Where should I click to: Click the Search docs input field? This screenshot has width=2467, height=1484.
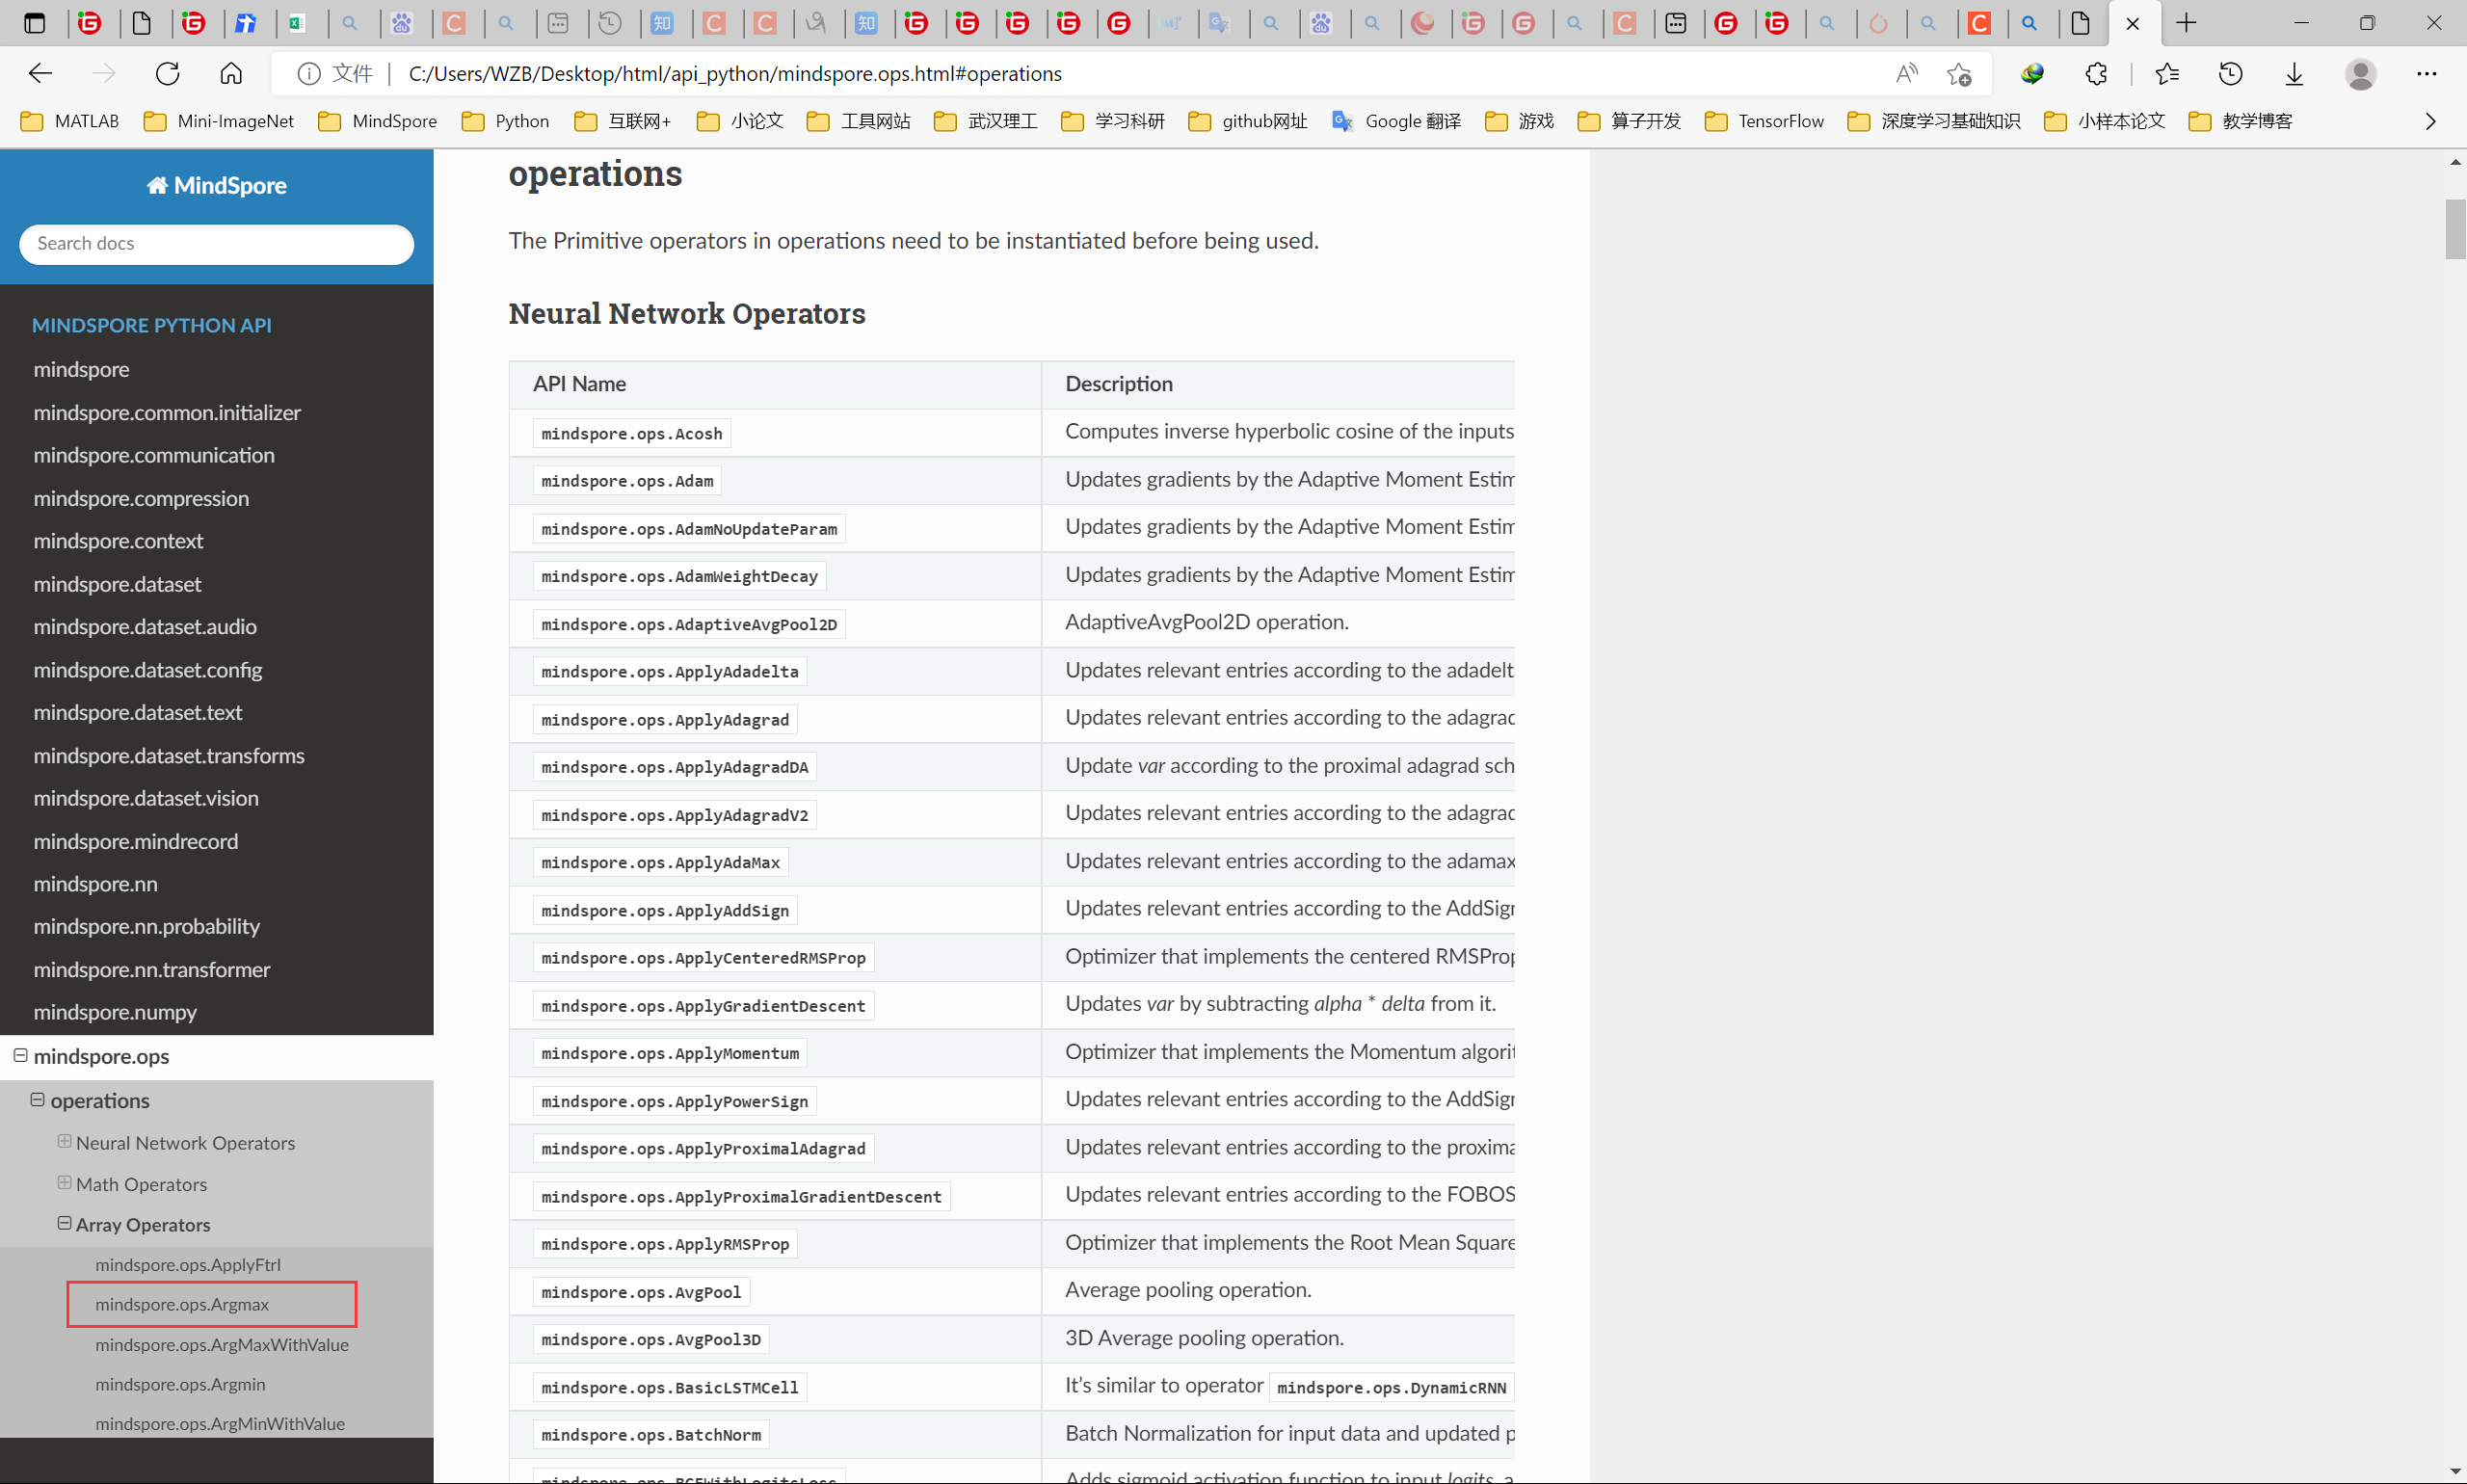[x=216, y=244]
